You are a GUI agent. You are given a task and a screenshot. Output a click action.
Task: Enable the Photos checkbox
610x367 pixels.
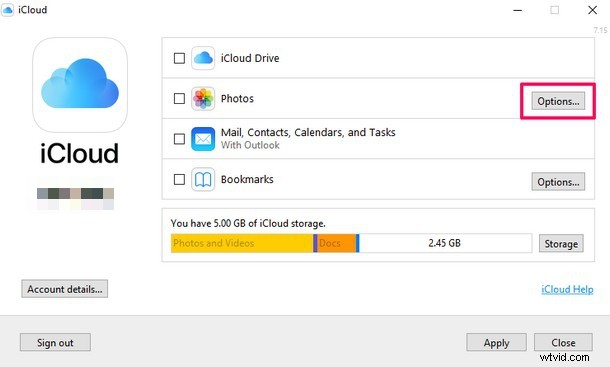(179, 98)
